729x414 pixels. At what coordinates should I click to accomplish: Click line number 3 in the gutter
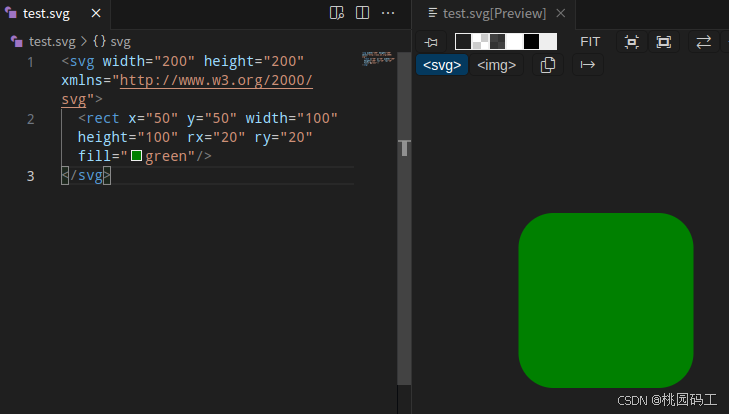click(x=30, y=176)
